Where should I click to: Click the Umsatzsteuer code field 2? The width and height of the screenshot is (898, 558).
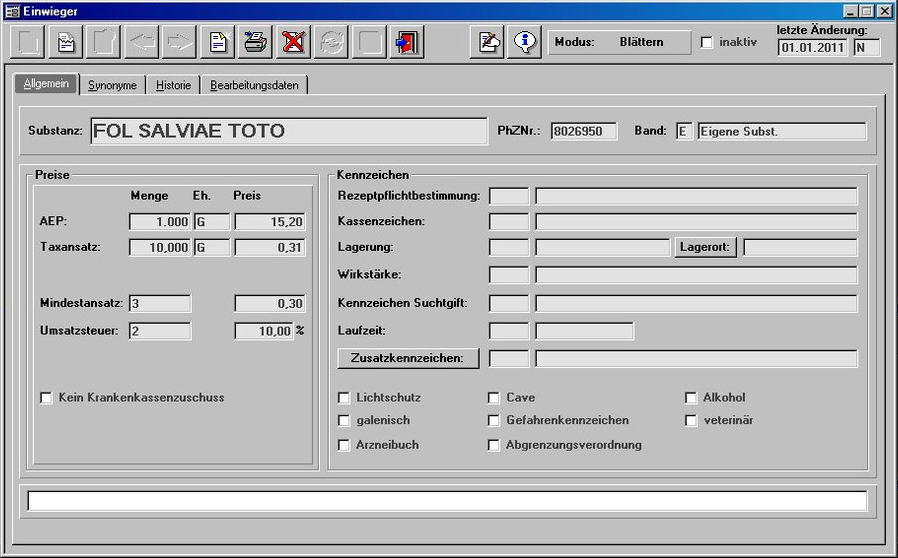click(x=160, y=331)
